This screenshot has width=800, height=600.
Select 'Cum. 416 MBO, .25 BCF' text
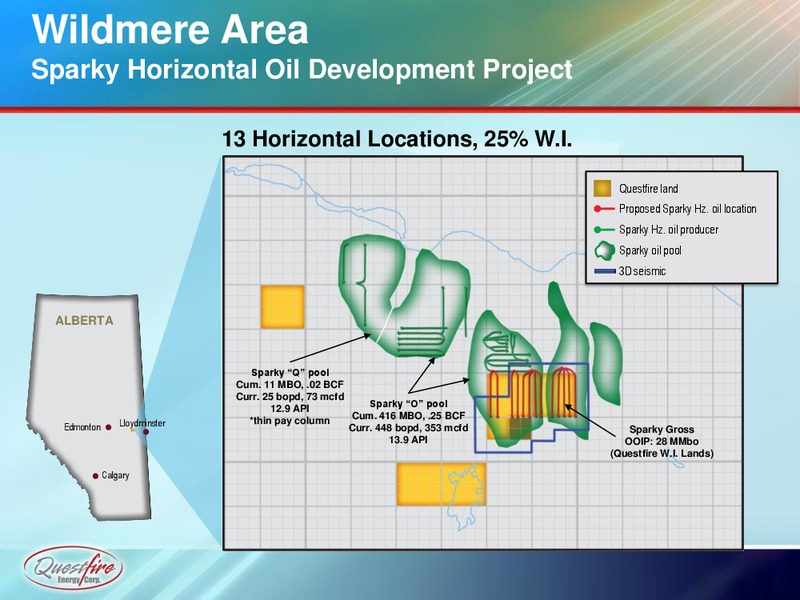click(408, 416)
